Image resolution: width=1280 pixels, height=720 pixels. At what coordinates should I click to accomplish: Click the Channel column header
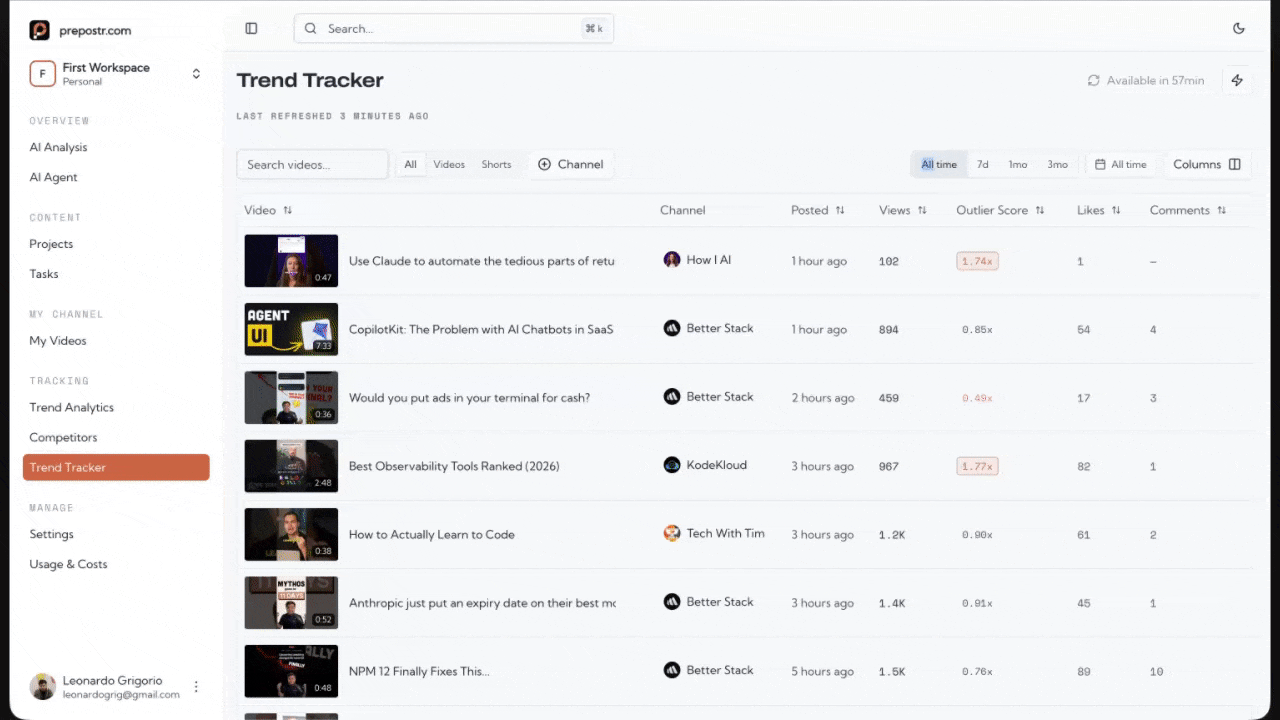(x=682, y=210)
